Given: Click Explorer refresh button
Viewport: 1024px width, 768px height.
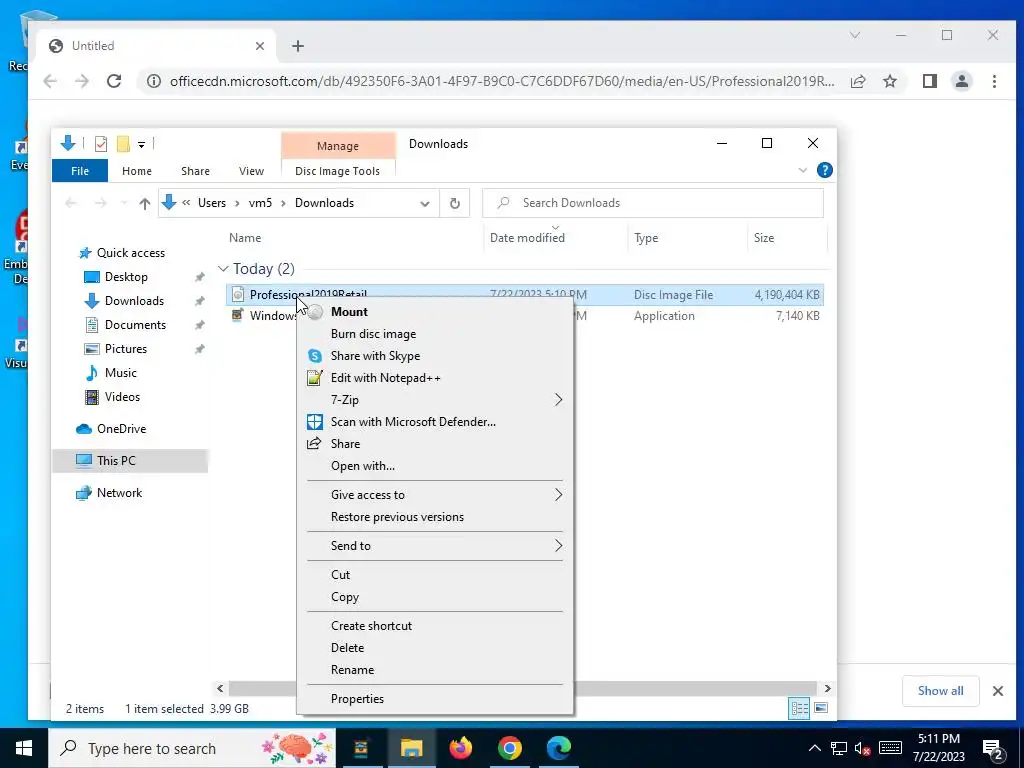Looking at the screenshot, I should (x=455, y=203).
